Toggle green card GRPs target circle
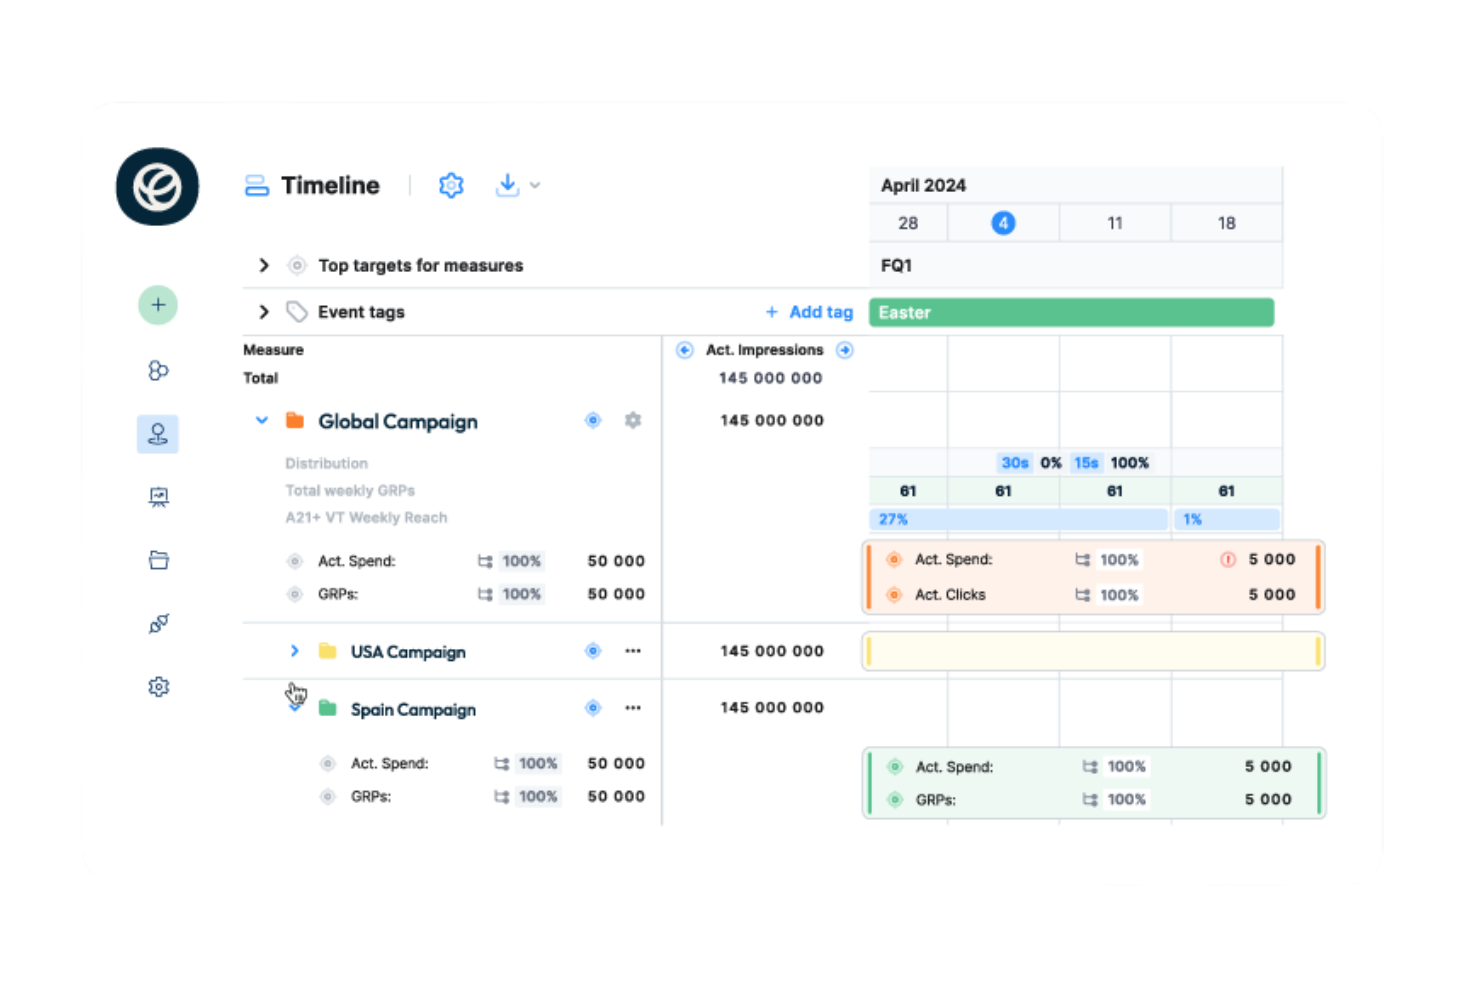The height and width of the screenshot is (987, 1480). [895, 800]
